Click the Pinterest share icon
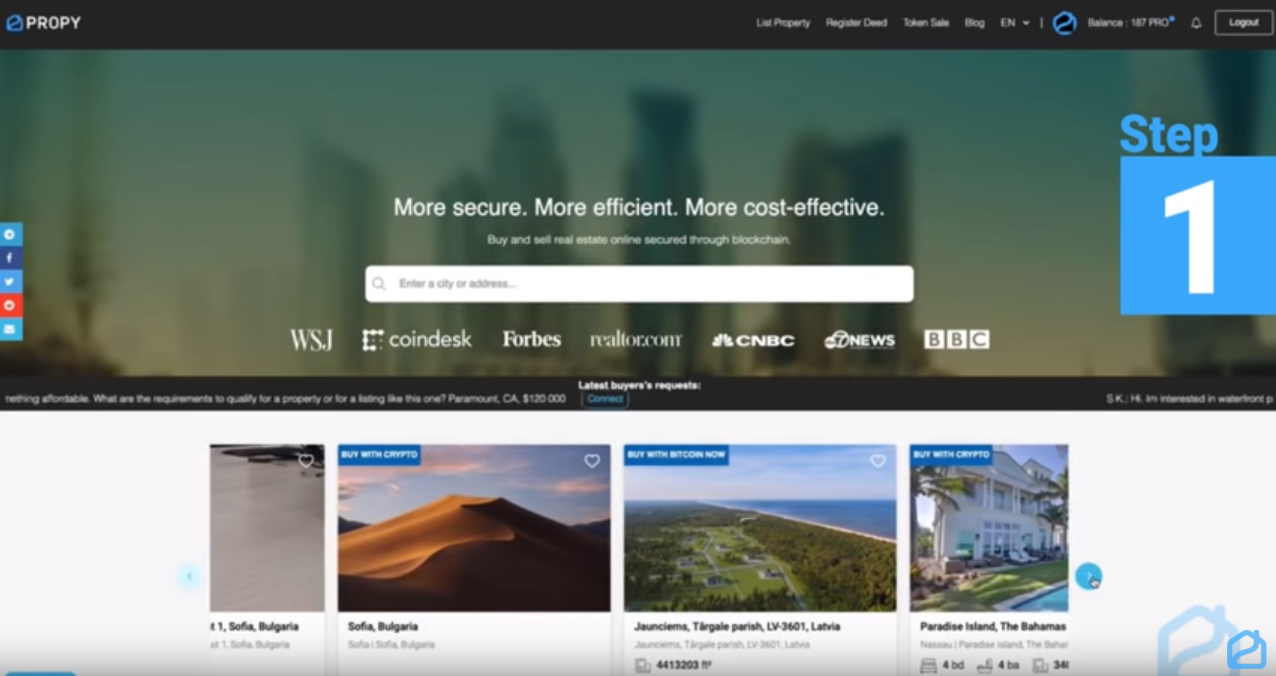The height and width of the screenshot is (676, 1276). 10,305
